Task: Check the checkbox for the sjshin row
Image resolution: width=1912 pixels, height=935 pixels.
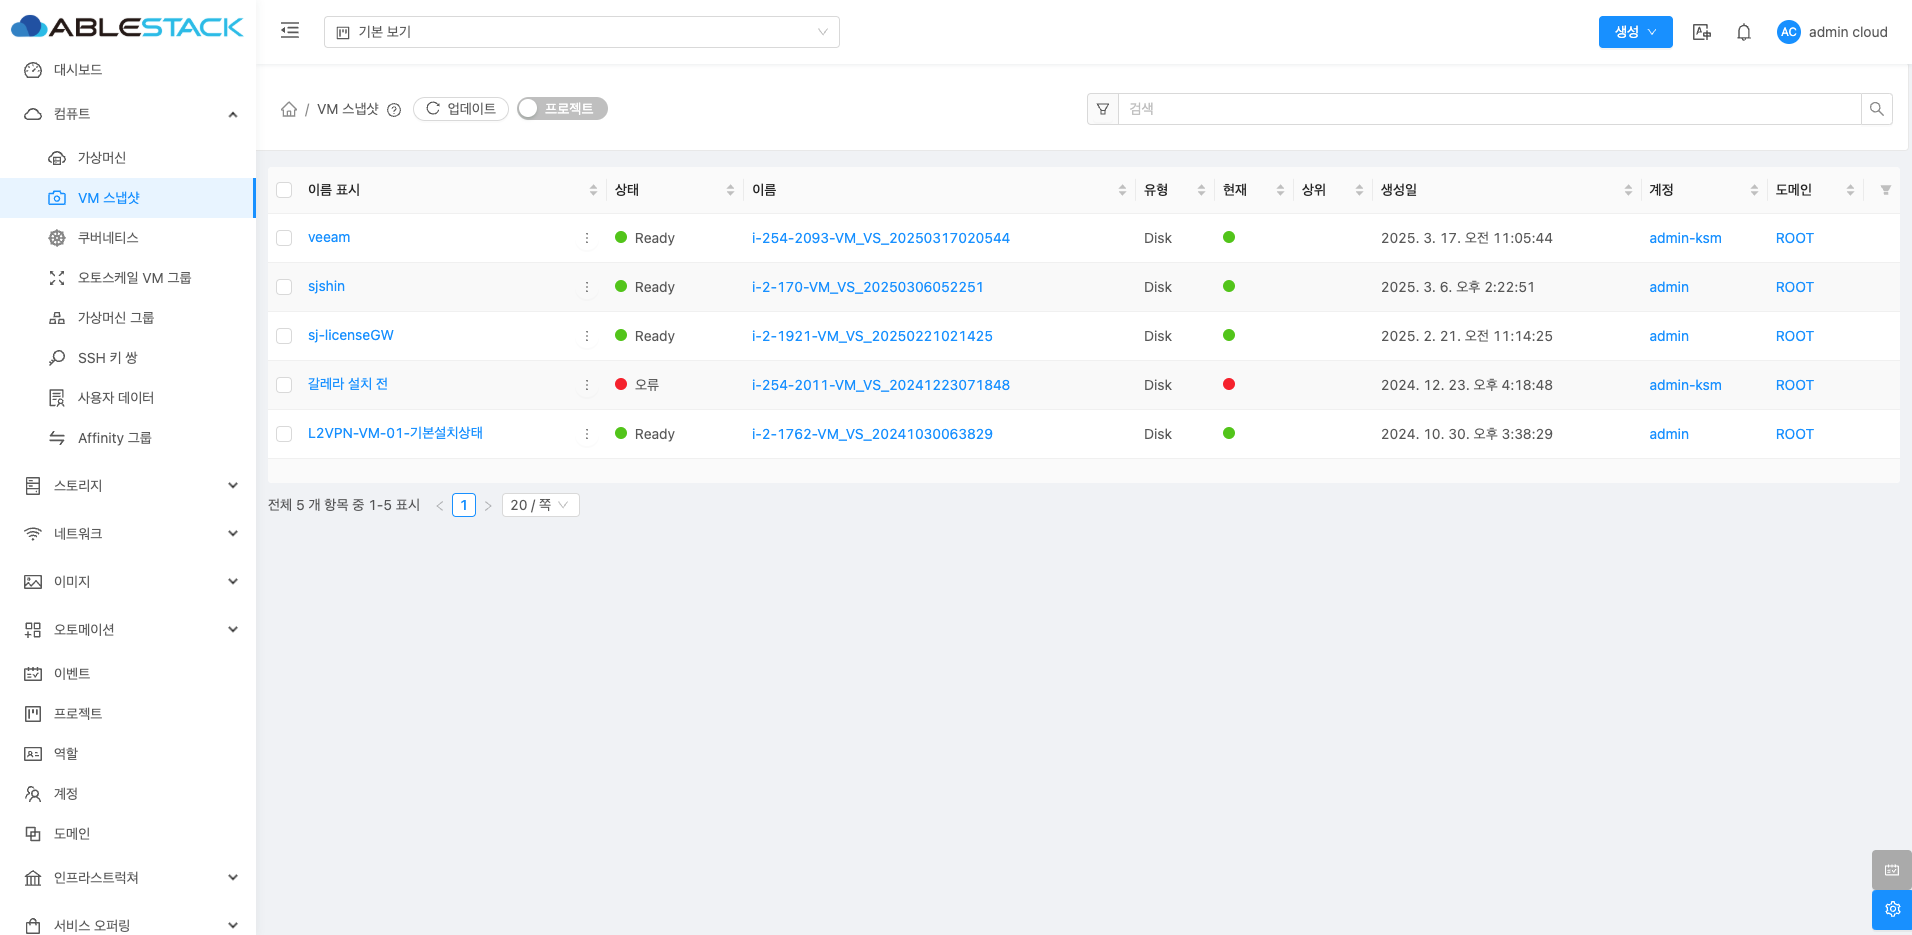Action: coord(284,287)
